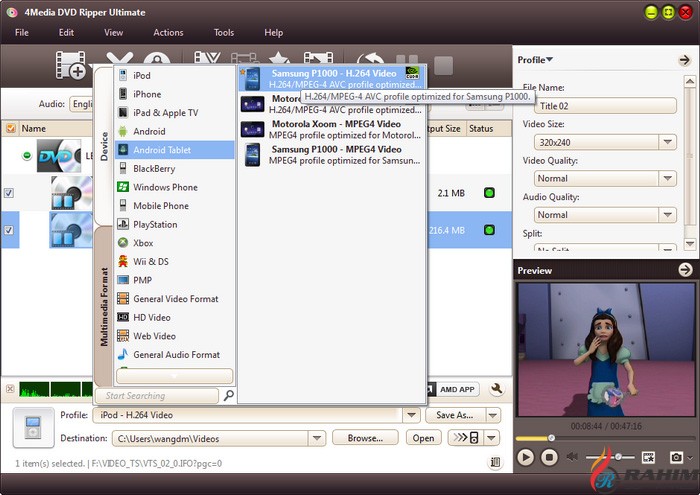Click the Browse... button
This screenshot has height=495, width=700.
(x=365, y=438)
